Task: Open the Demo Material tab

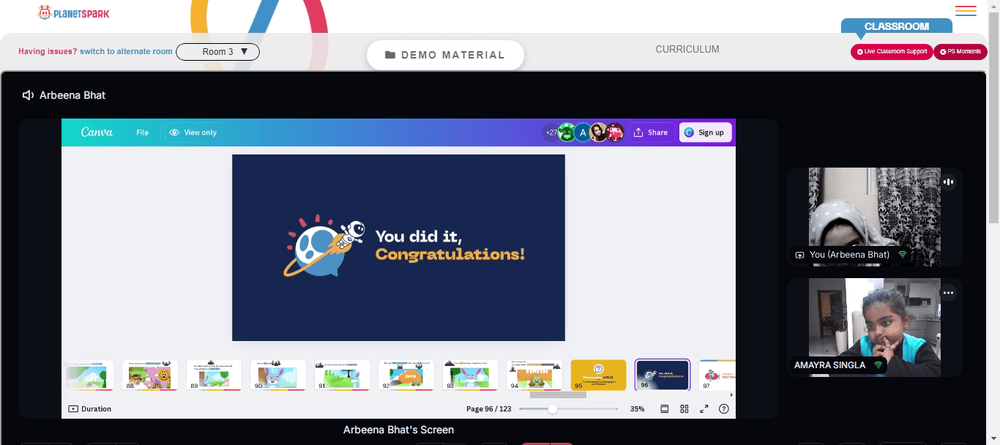Action: point(445,55)
